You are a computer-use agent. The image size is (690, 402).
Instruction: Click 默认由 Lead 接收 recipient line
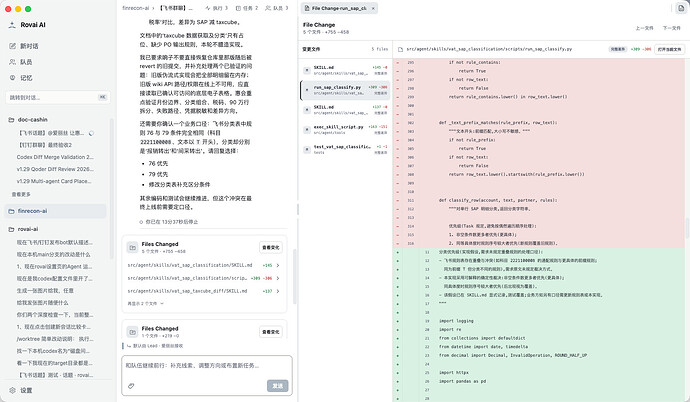(x=155, y=346)
